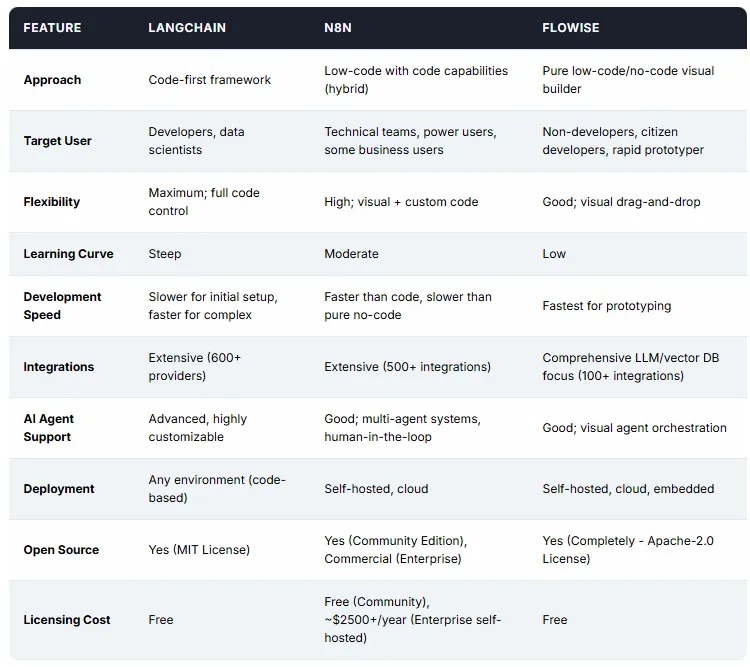The width and height of the screenshot is (750, 667).
Task: Click the FLOWISE column header
Action: 571,28
